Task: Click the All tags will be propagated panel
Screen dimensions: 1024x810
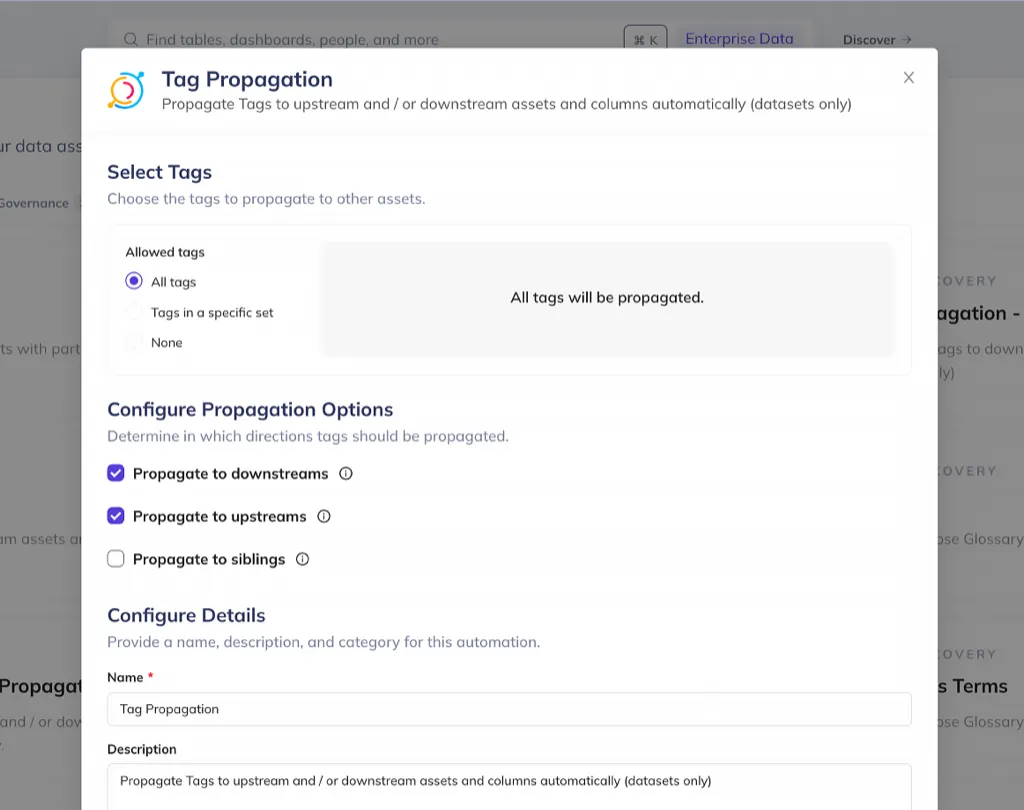Action: coord(607,298)
